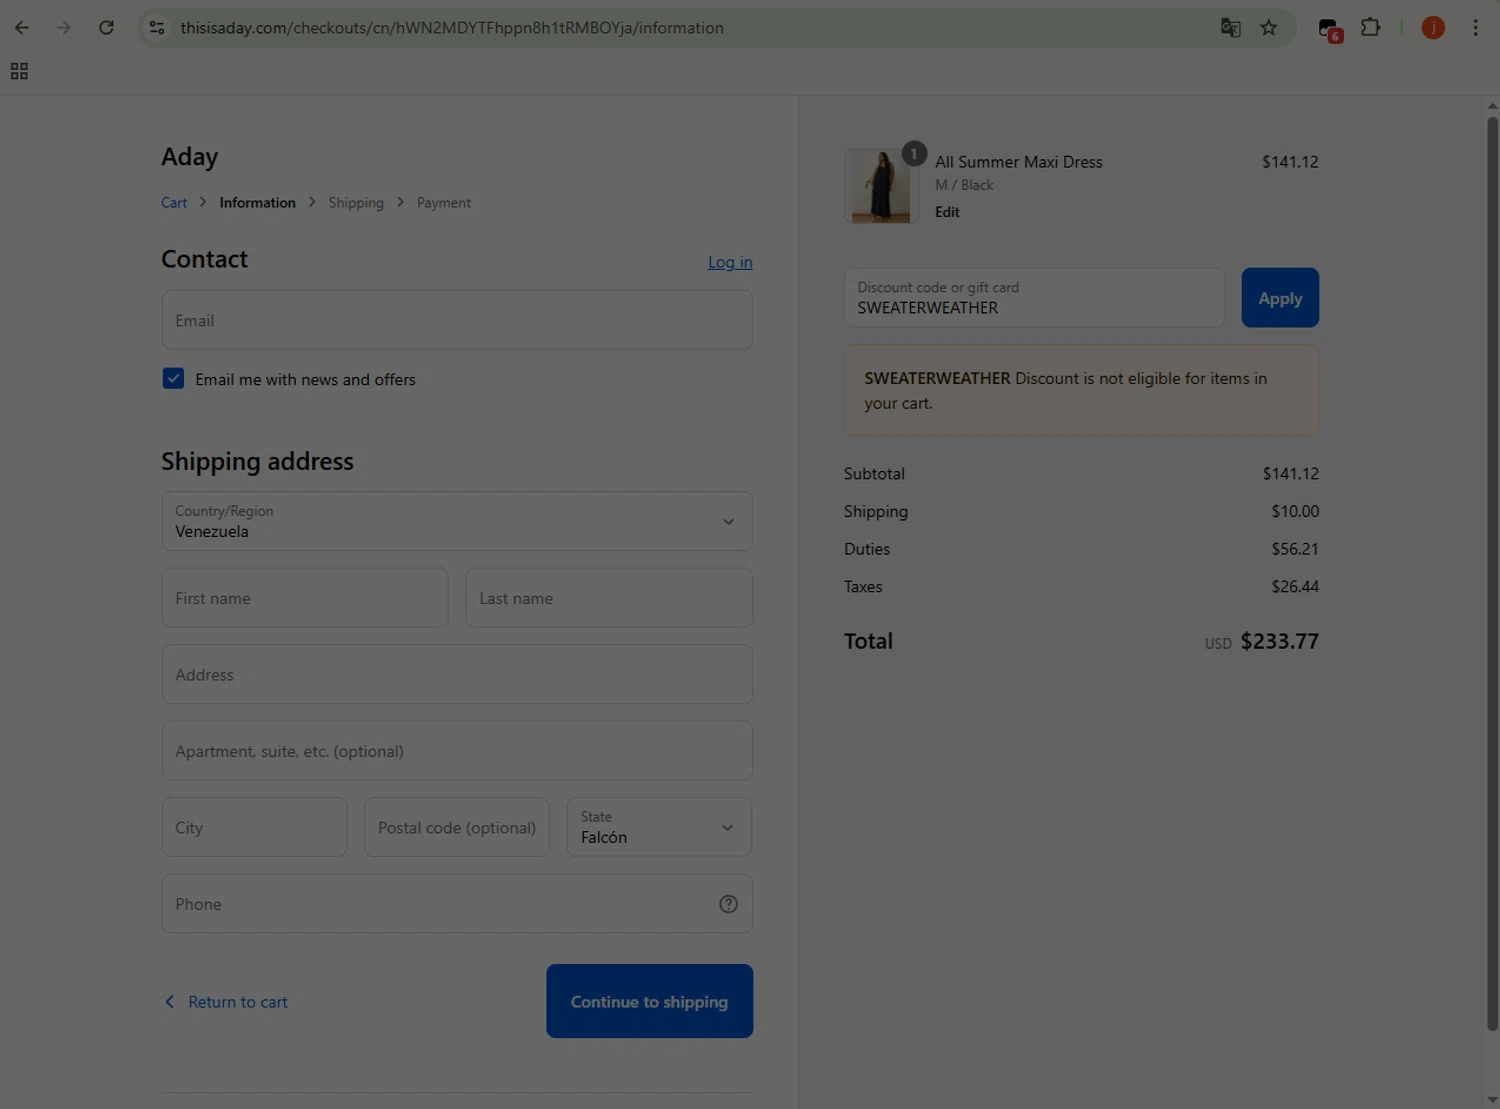Bookmark this page with the star
This screenshot has width=1500, height=1109.
pyautogui.click(x=1269, y=28)
